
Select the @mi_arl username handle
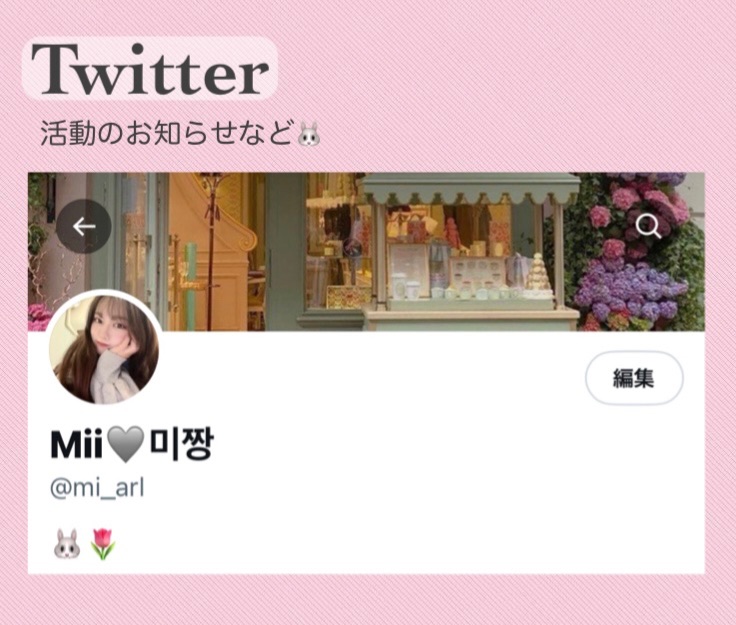pyautogui.click(x=97, y=488)
